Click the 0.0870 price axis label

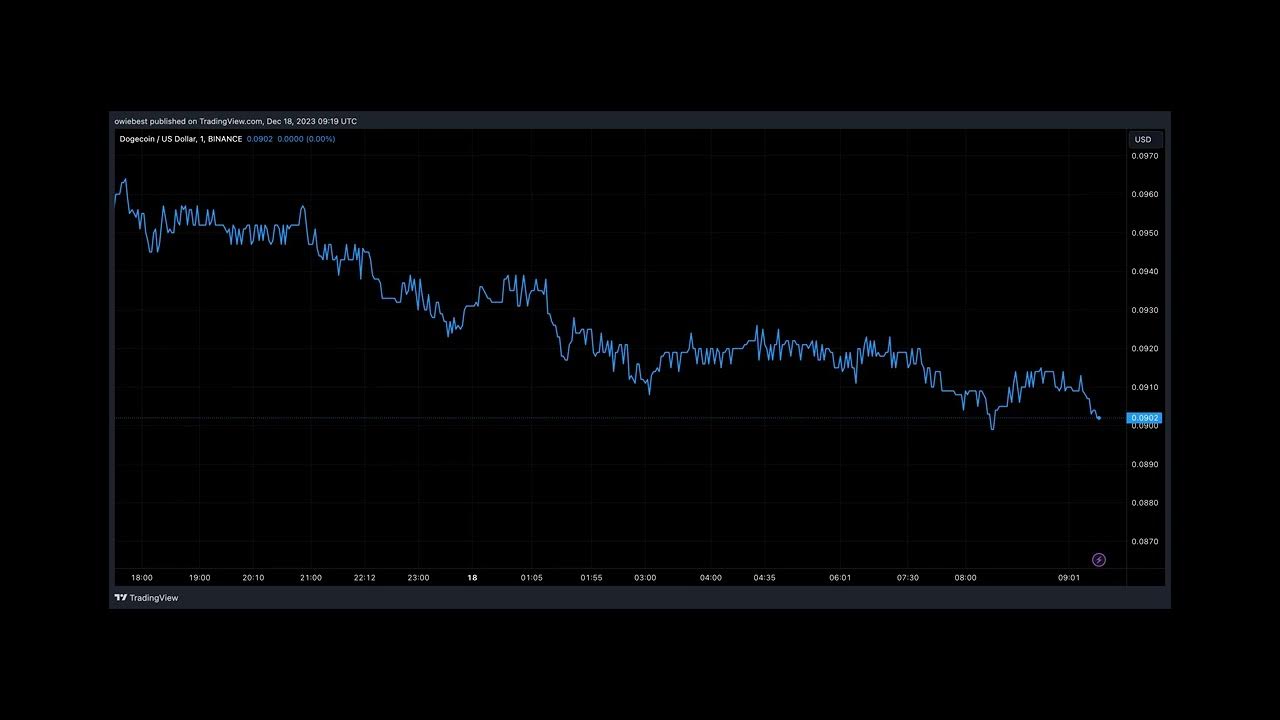pyautogui.click(x=1144, y=542)
